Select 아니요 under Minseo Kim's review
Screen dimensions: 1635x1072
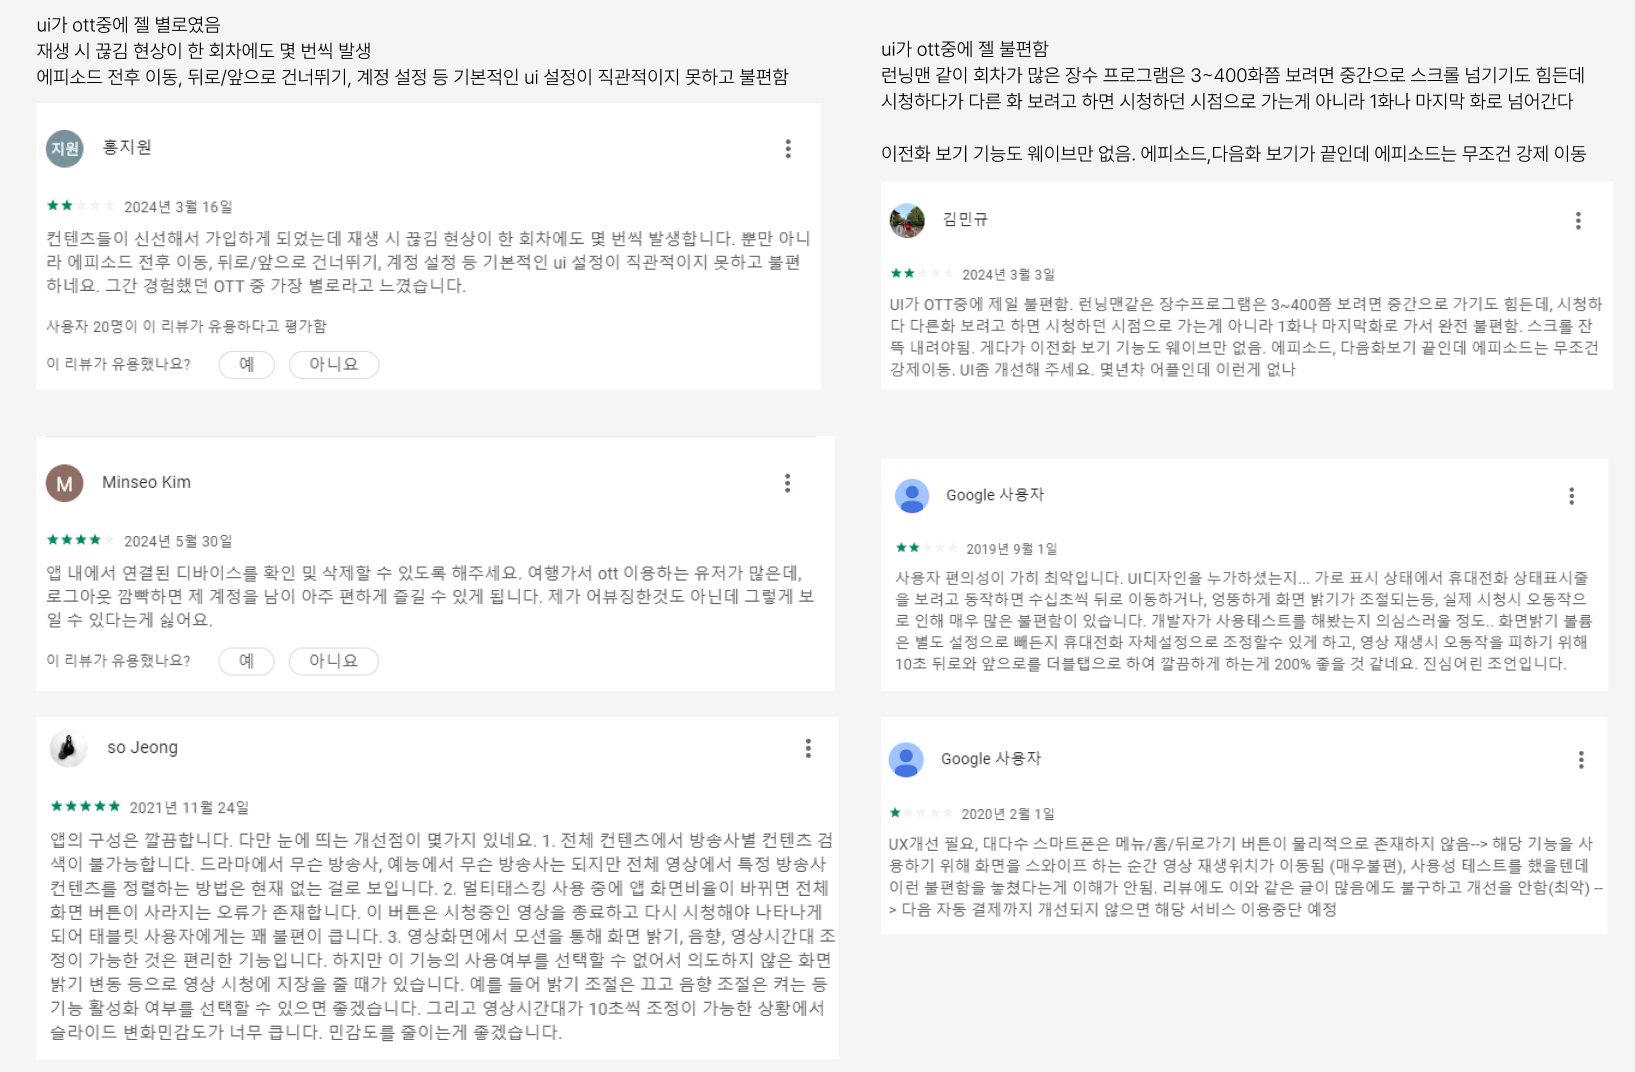tap(334, 661)
